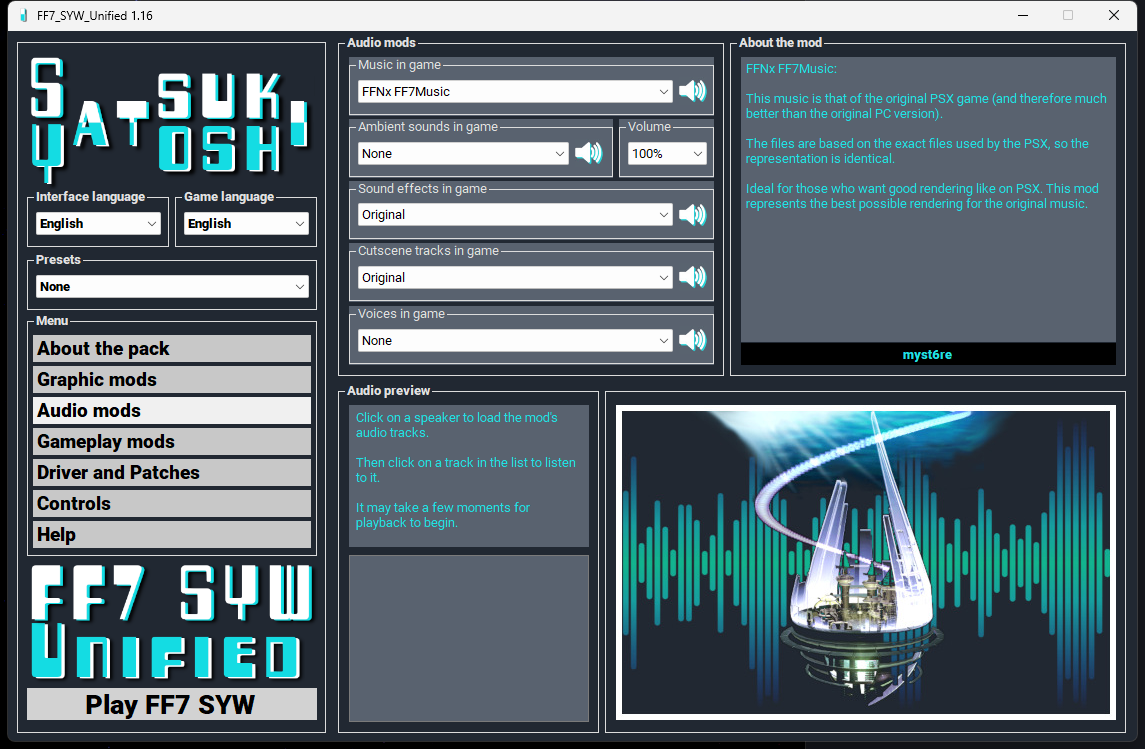Click the app icon in title bar

[x=23, y=15]
